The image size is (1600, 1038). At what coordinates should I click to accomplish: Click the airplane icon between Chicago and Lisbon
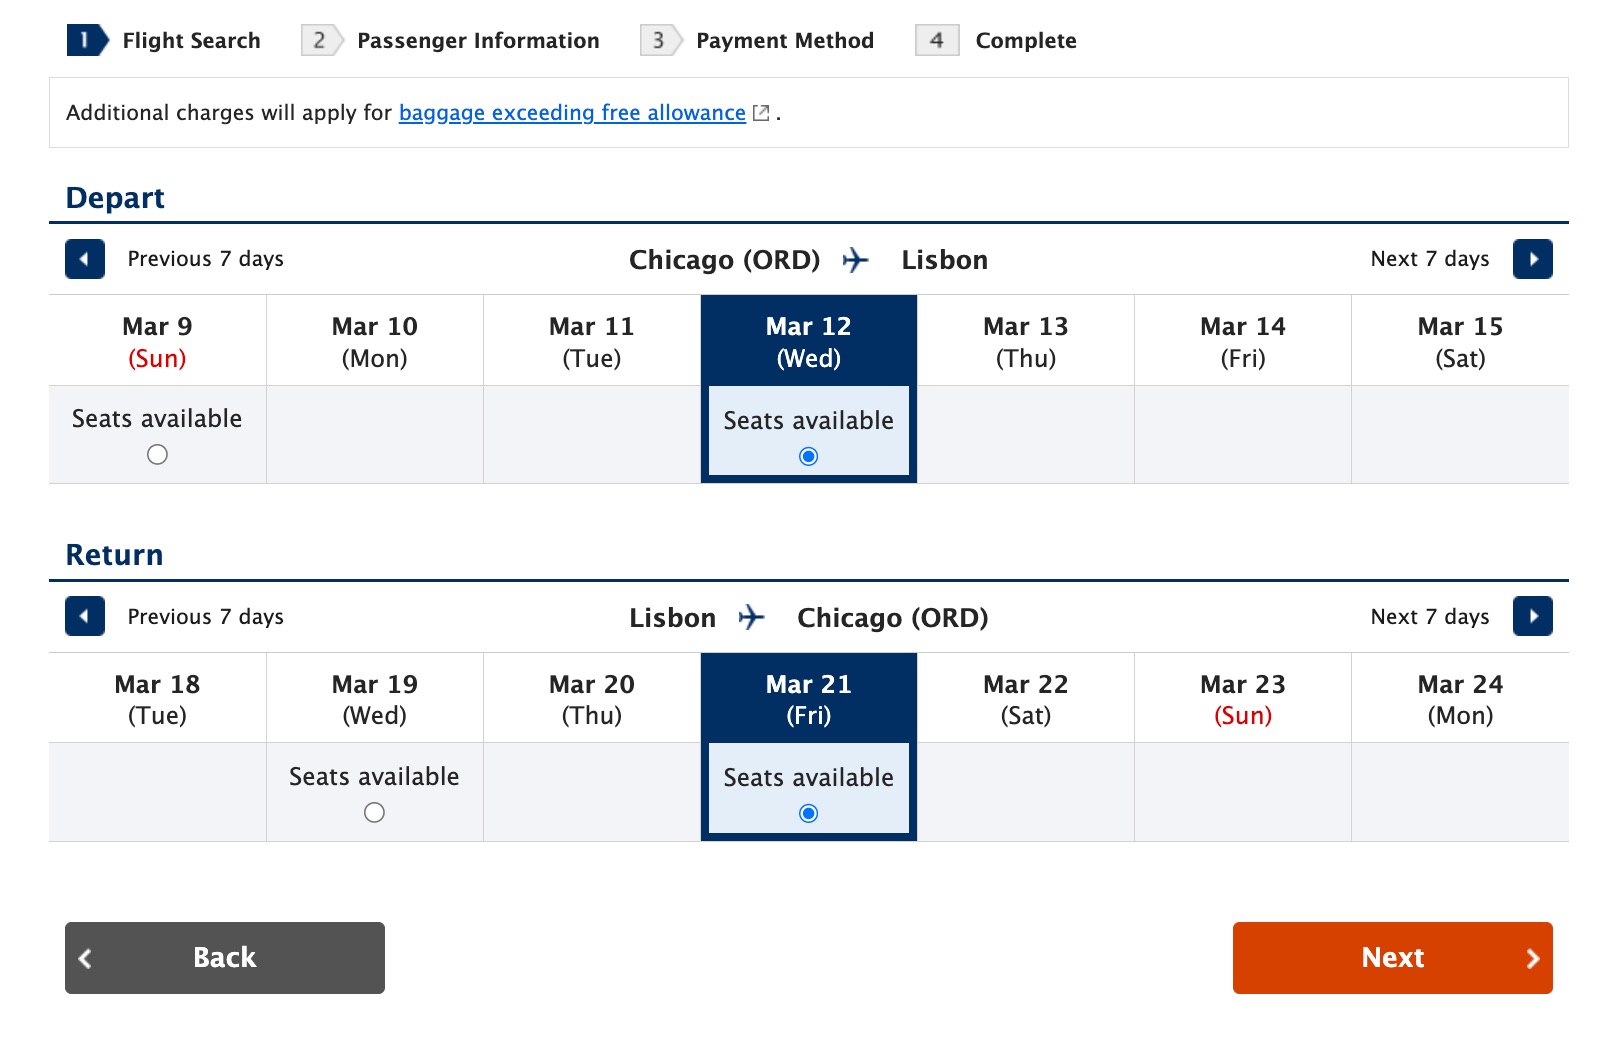click(x=856, y=259)
